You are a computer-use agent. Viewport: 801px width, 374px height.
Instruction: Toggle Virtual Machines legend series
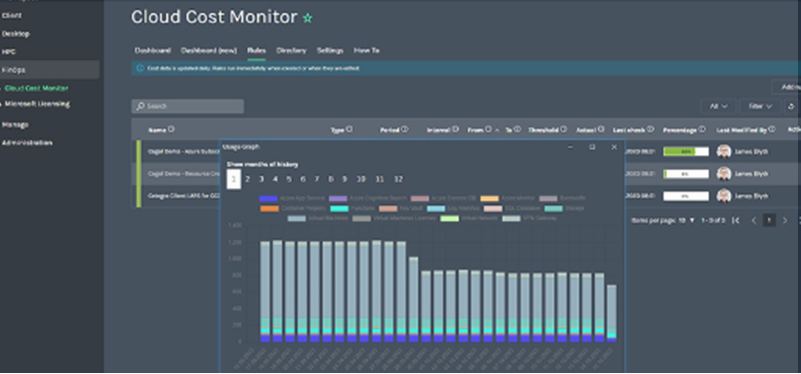click(318, 218)
